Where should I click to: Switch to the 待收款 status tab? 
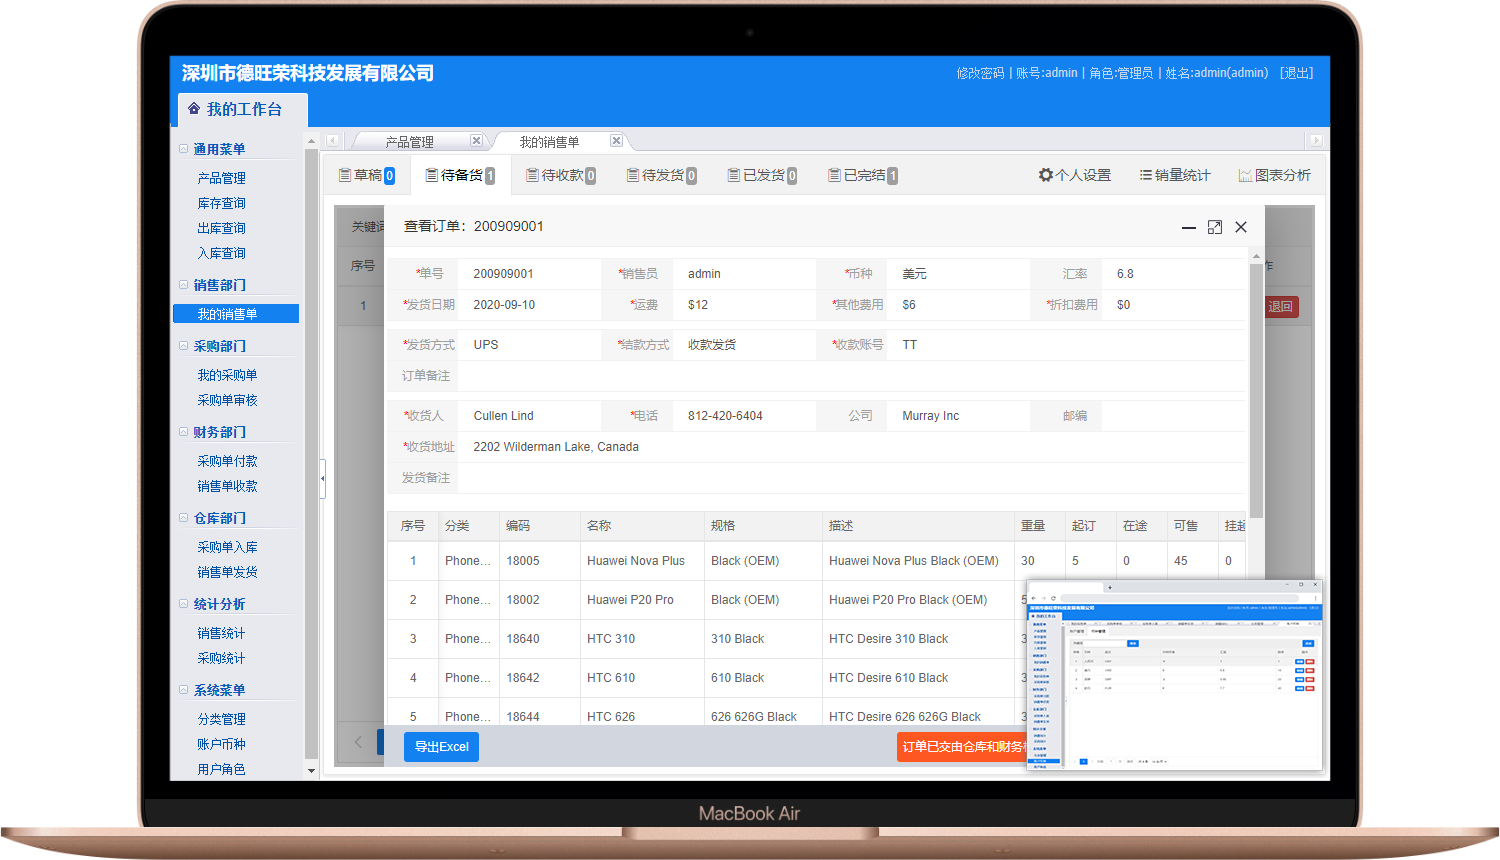click(561, 175)
